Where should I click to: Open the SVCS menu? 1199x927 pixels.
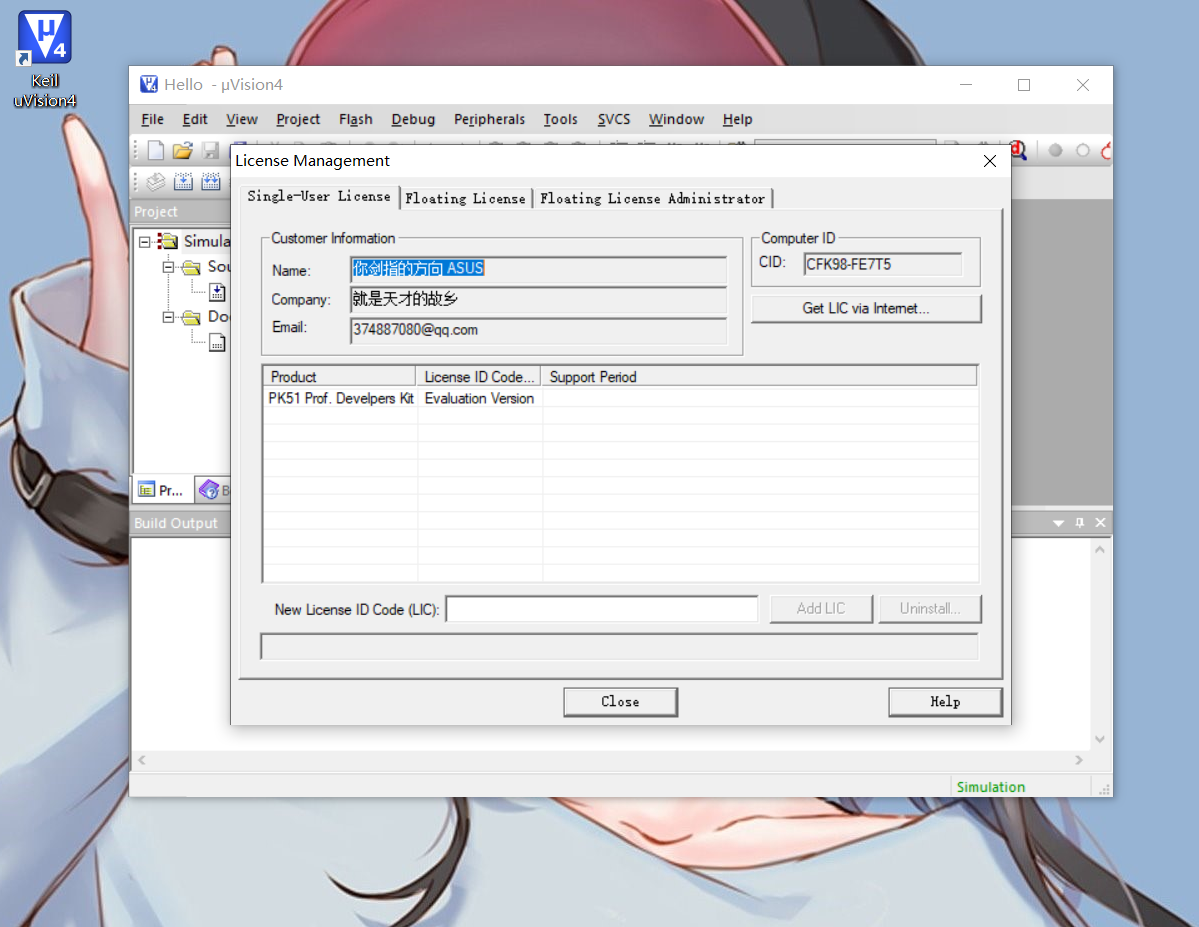(x=613, y=119)
